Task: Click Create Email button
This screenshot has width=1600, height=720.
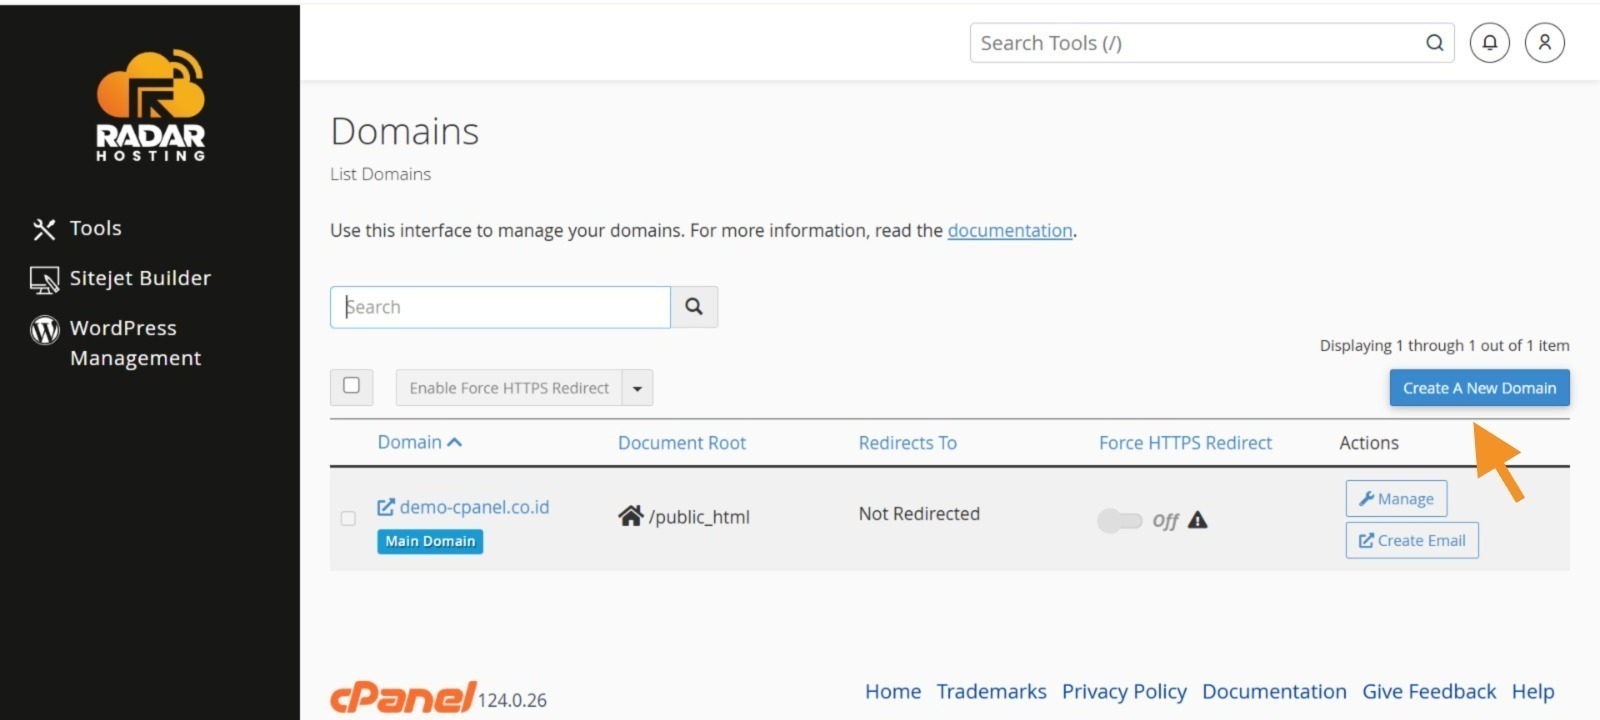Action: [1412, 540]
